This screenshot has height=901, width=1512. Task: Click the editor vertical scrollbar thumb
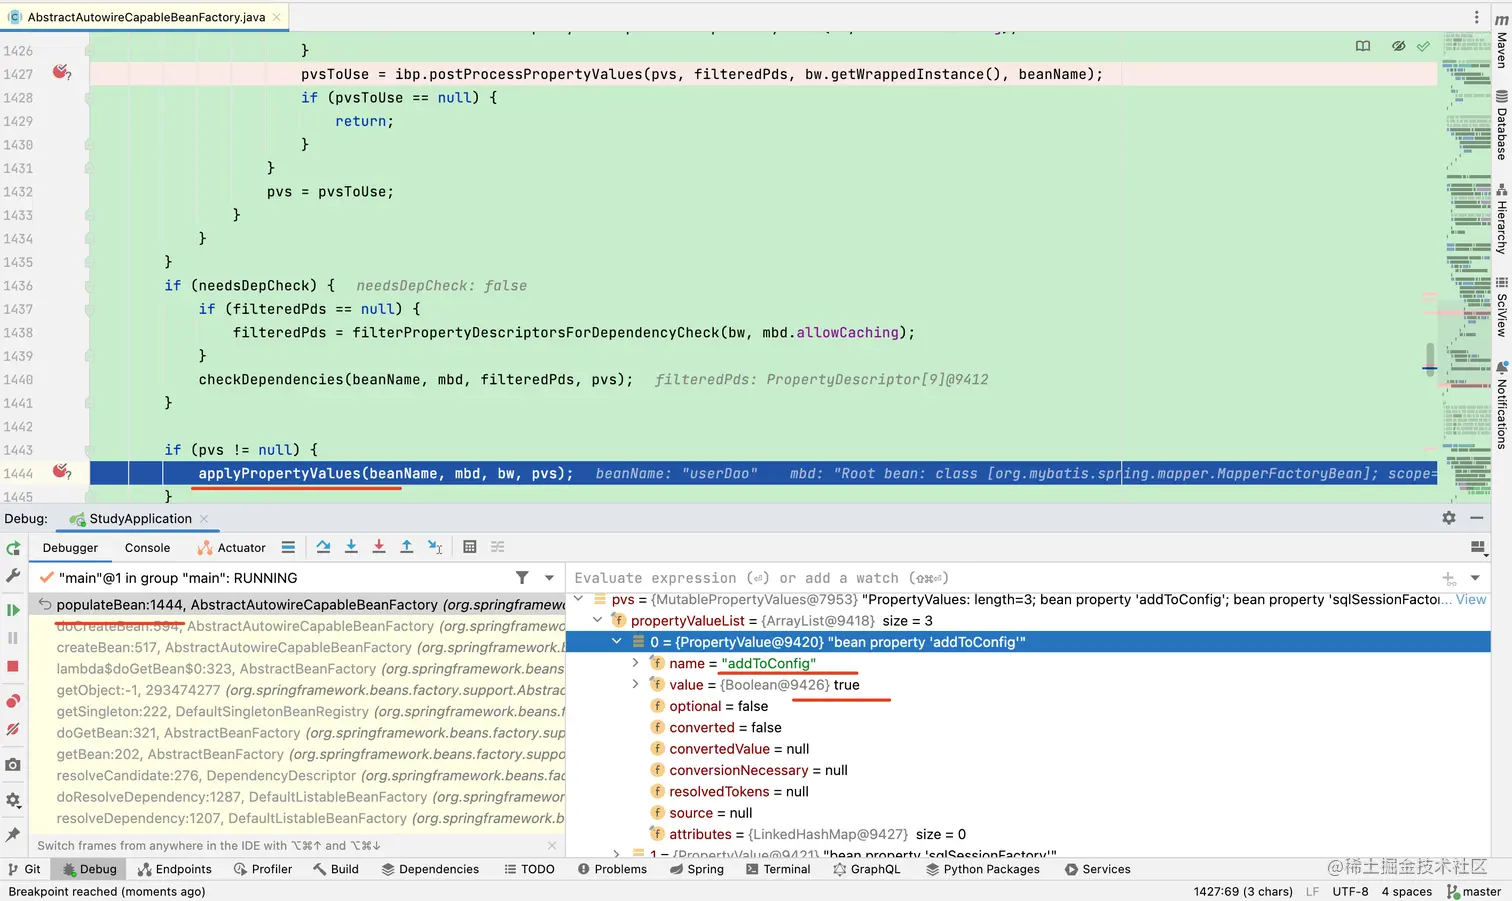(x=1430, y=358)
